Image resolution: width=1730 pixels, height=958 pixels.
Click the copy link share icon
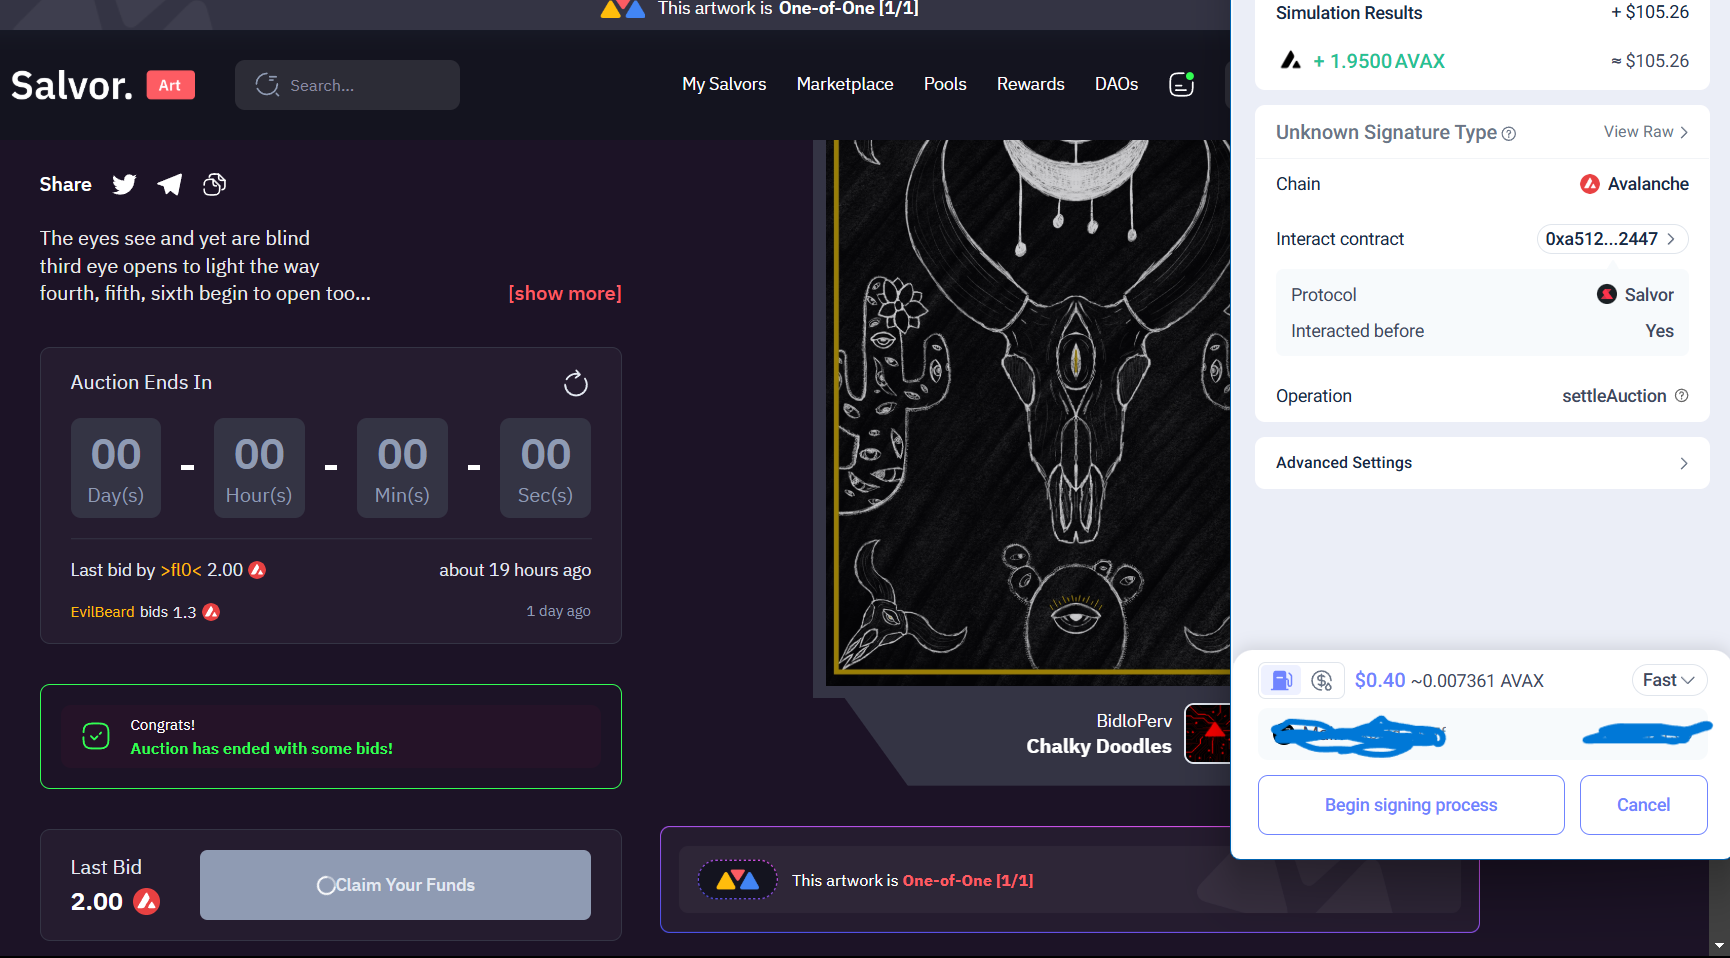(x=214, y=185)
